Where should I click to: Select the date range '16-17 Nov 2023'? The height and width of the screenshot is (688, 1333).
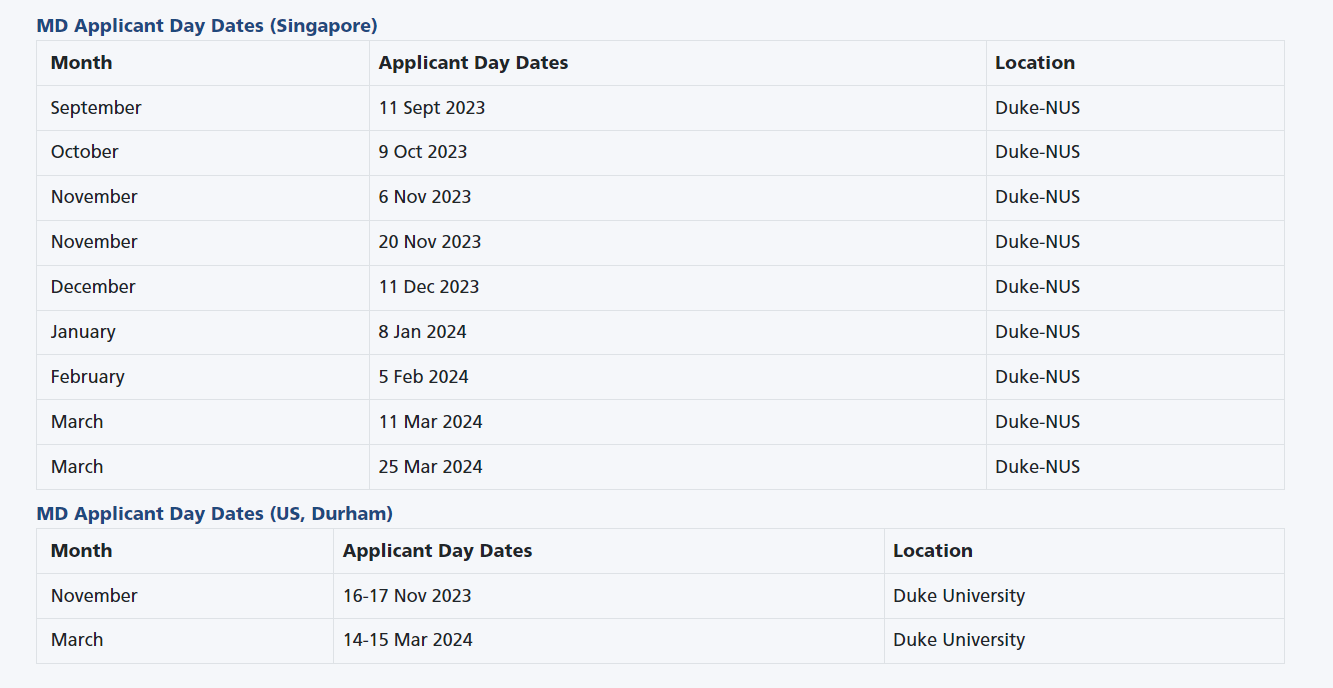pos(407,596)
